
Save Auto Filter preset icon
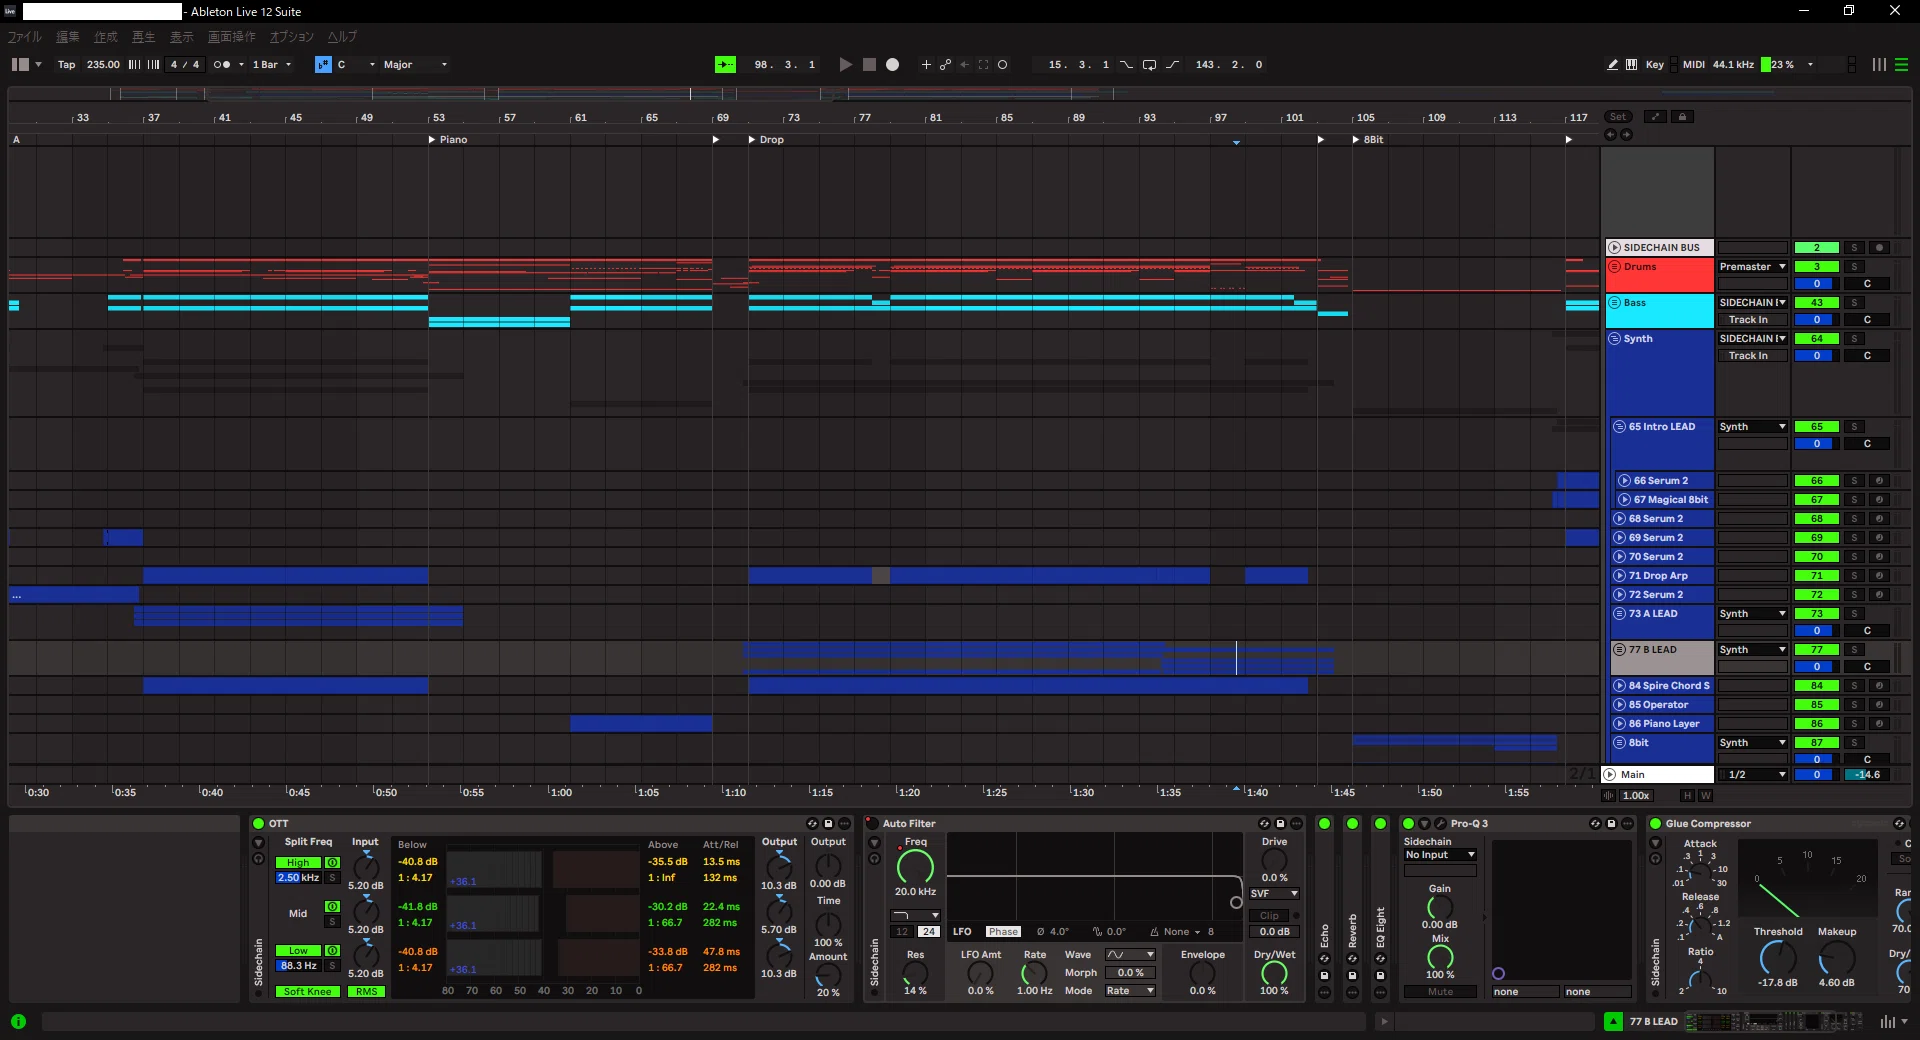point(1280,824)
